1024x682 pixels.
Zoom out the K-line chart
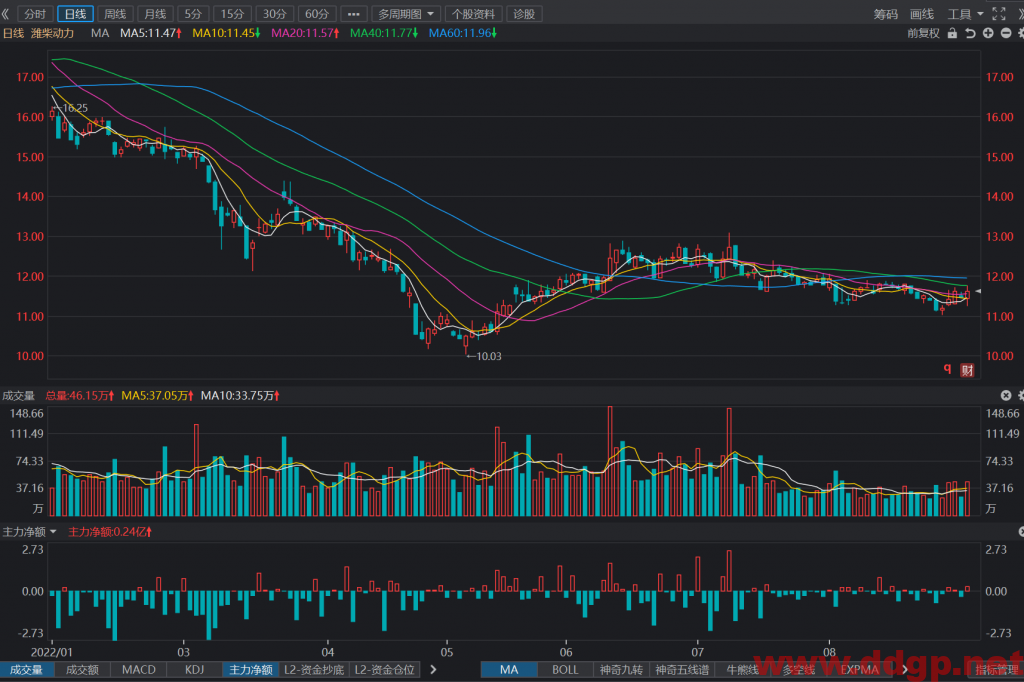tap(1006, 33)
